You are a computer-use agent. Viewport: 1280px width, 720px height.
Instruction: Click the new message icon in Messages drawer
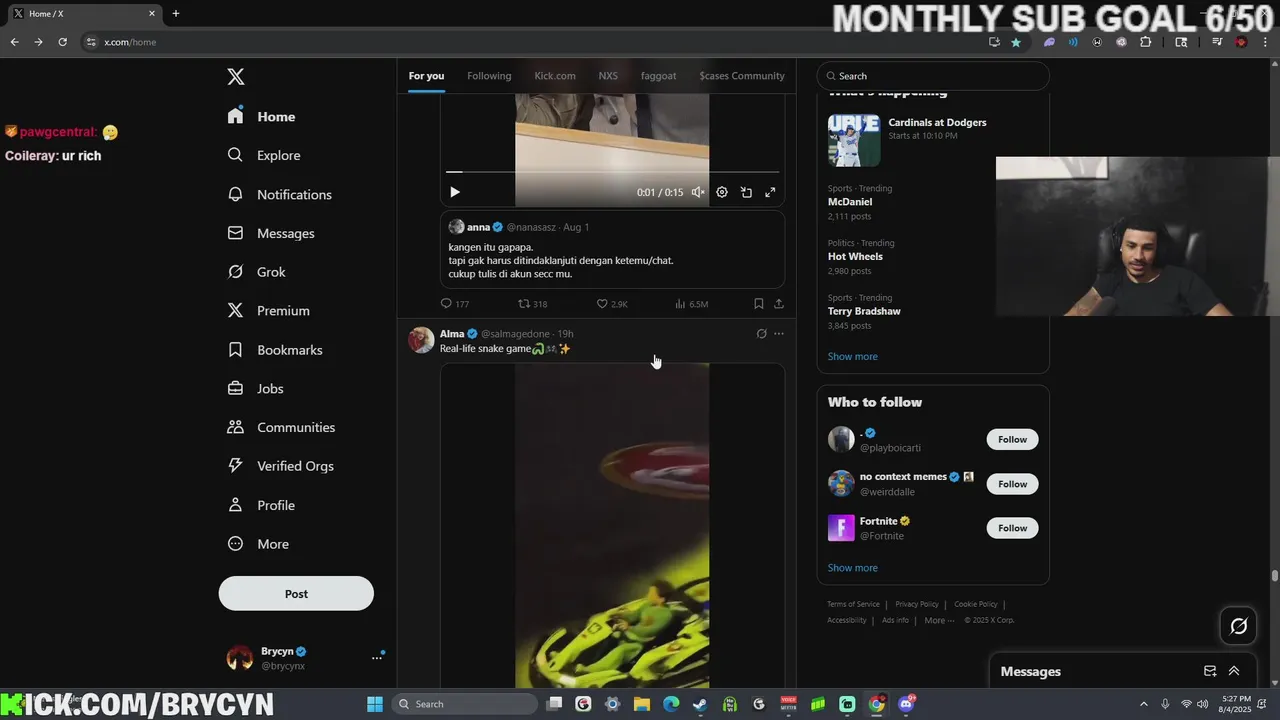click(x=1210, y=671)
